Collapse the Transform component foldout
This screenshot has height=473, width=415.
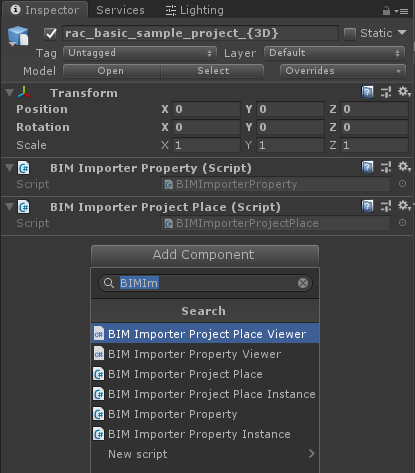(x=10, y=93)
